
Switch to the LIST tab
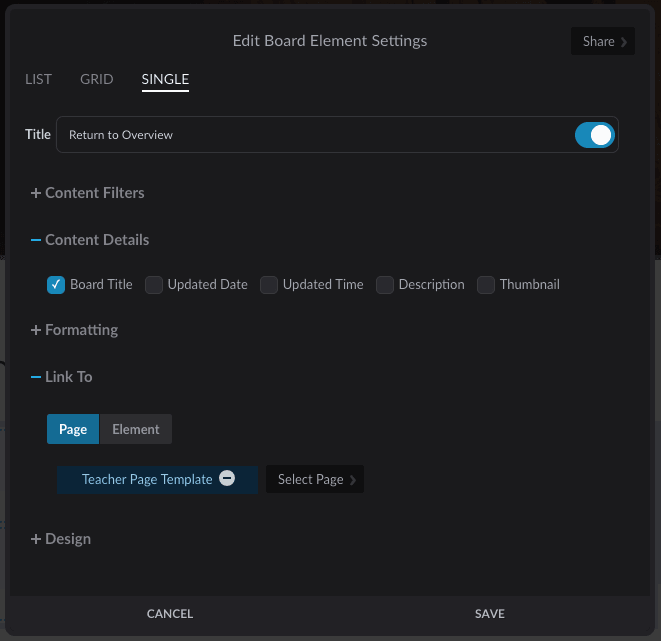coord(38,79)
